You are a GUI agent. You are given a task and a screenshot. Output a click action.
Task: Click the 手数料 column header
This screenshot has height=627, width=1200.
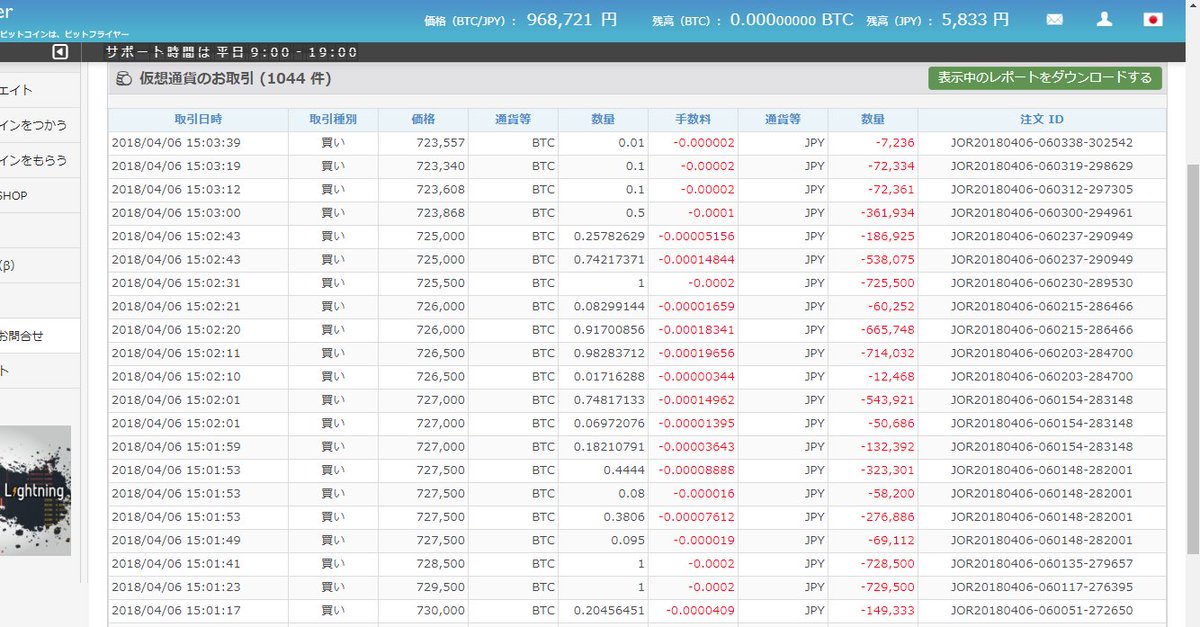pyautogui.click(x=693, y=119)
